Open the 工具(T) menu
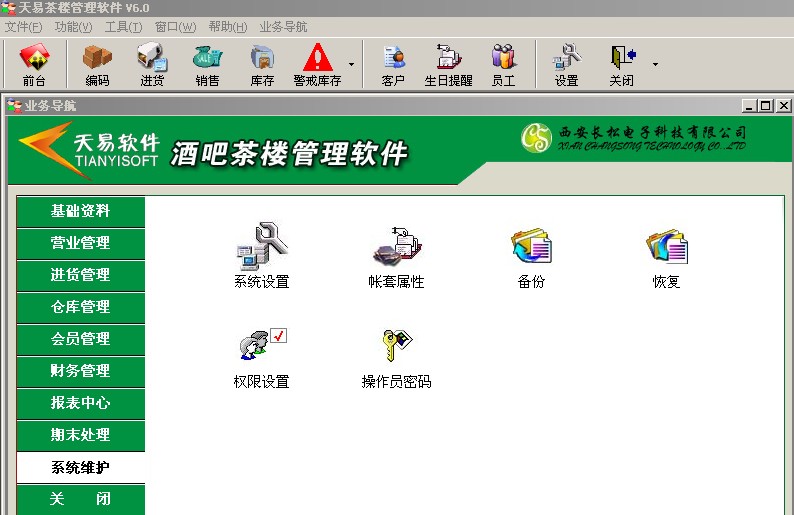Viewport: 794px width, 515px height. [x=123, y=27]
